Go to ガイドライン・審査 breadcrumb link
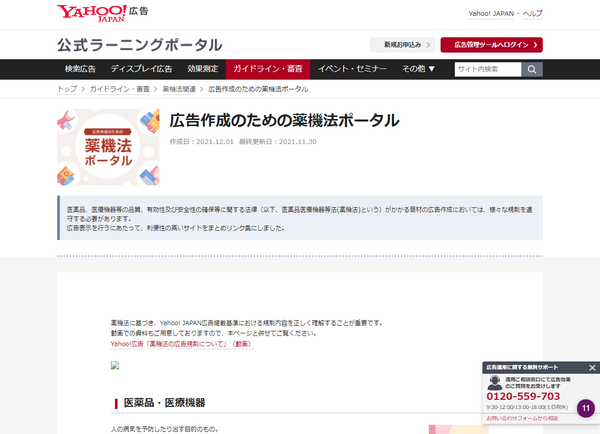This screenshot has height=434, width=600. 119,89
